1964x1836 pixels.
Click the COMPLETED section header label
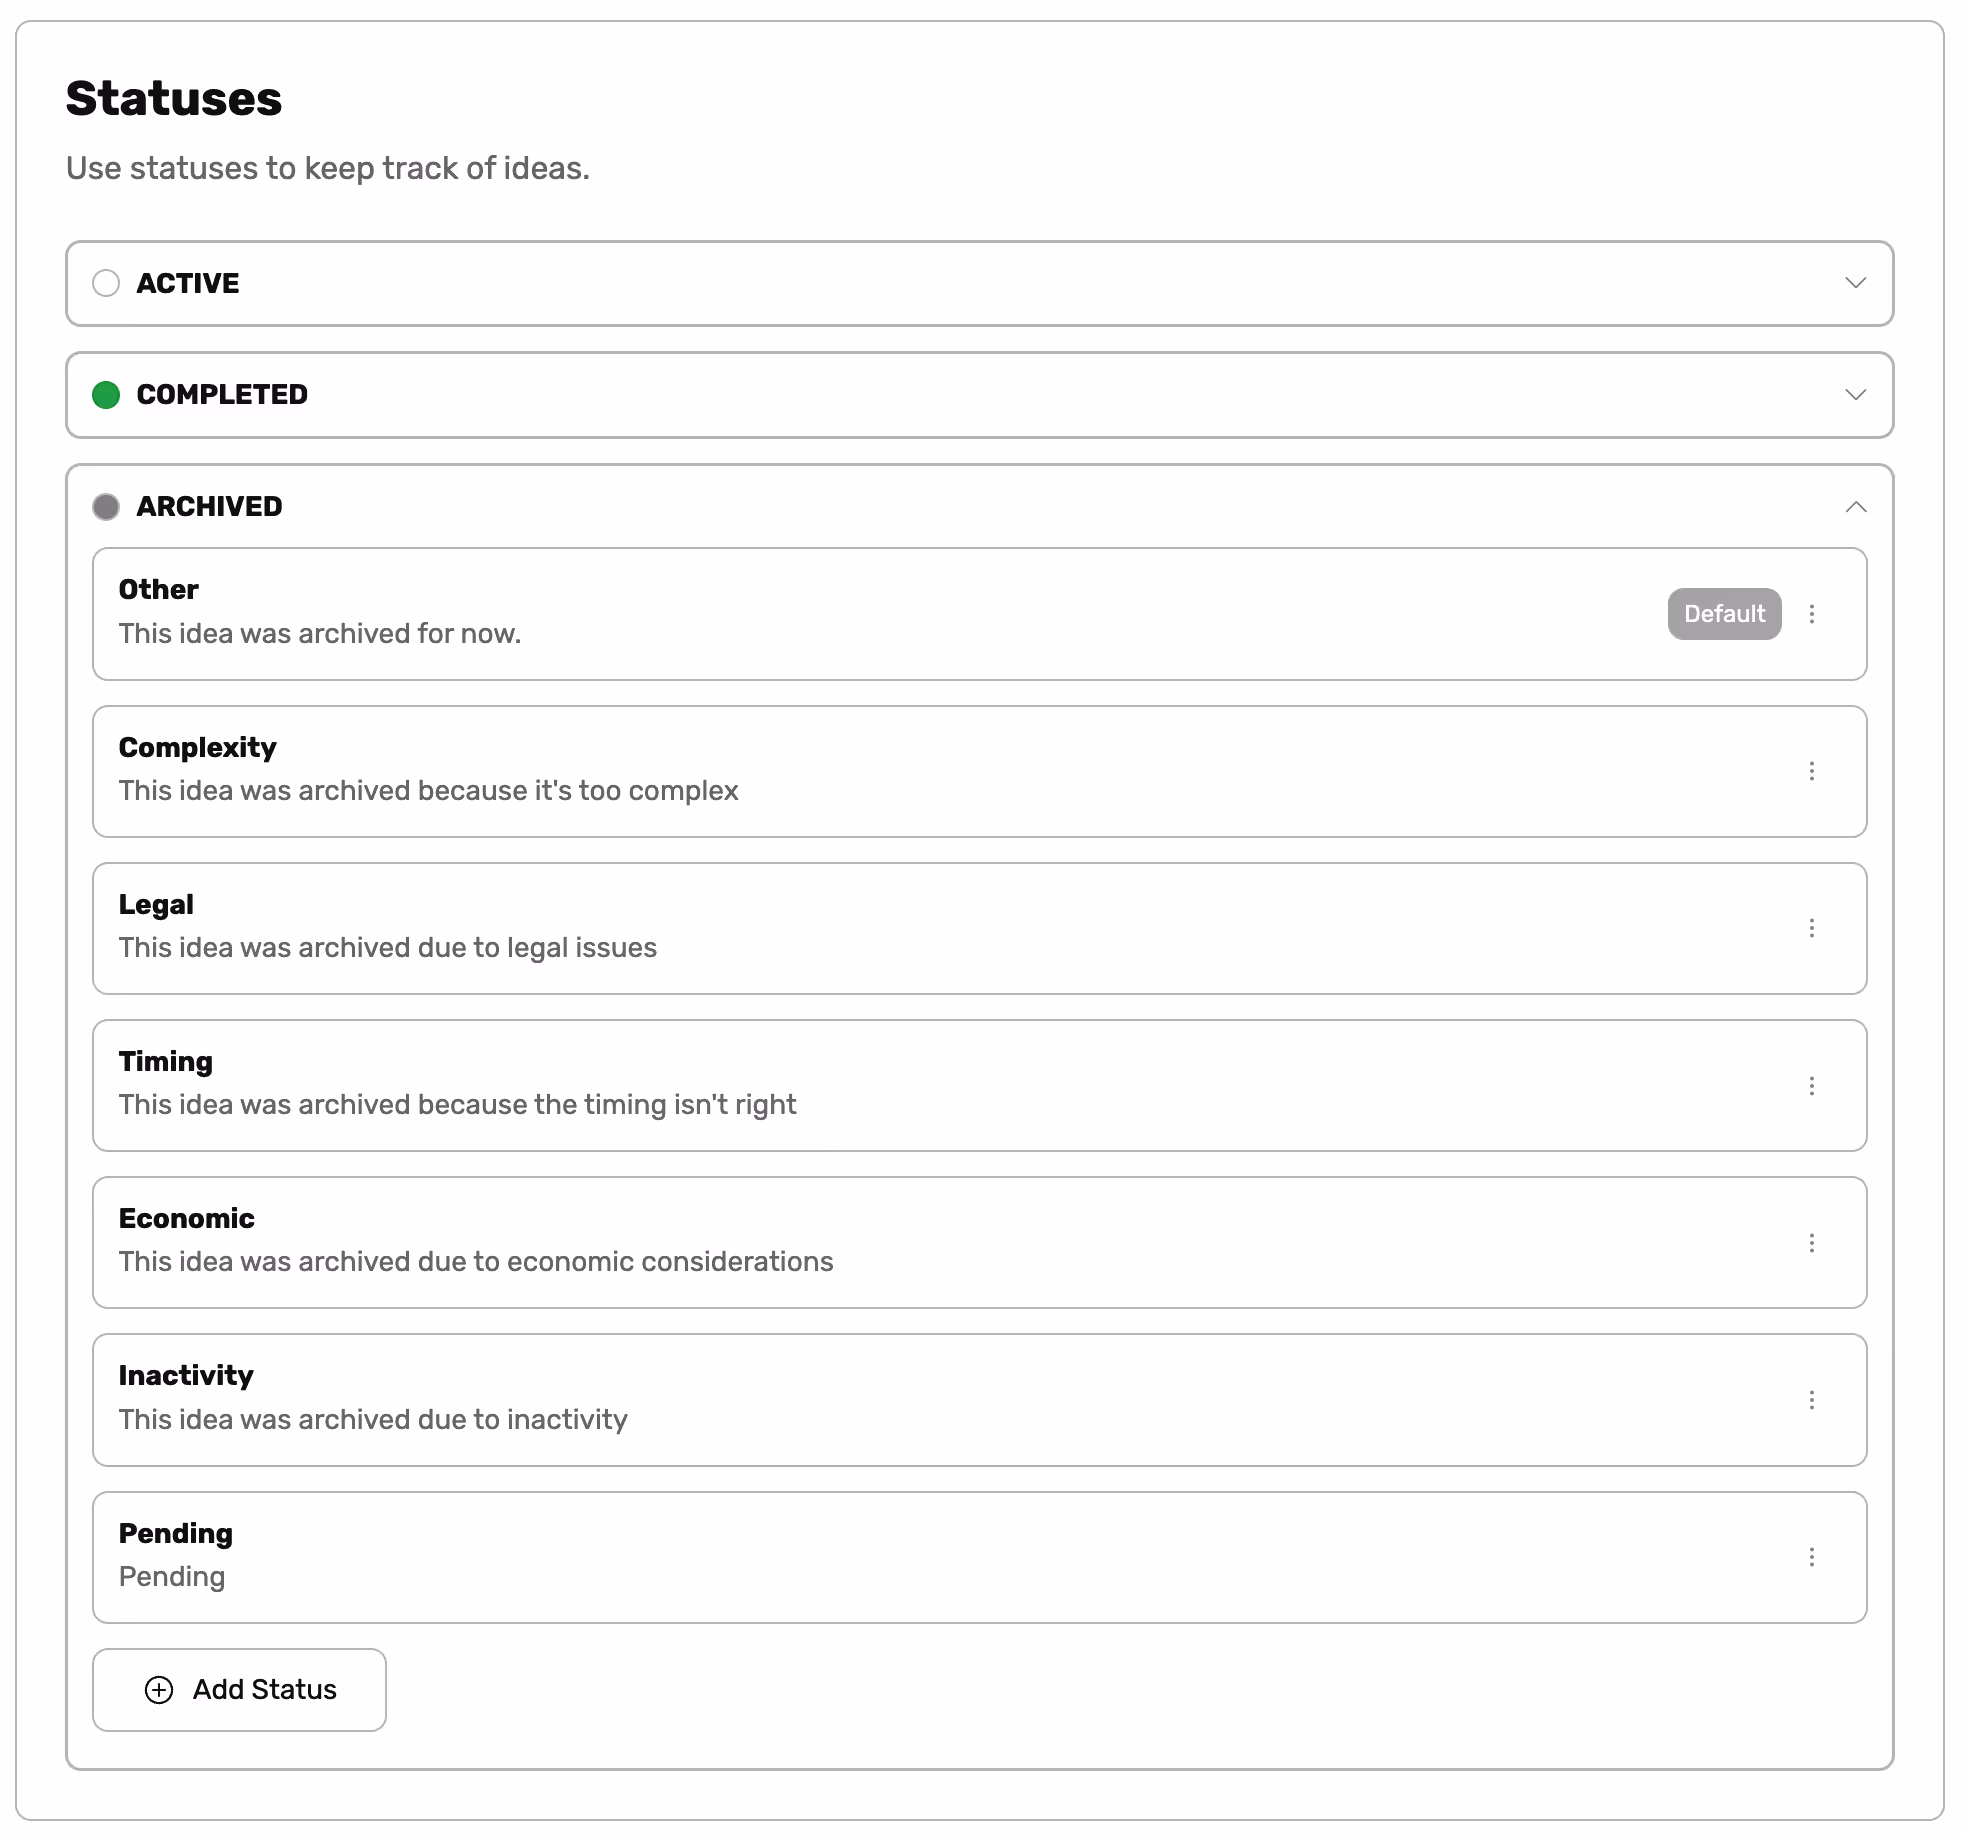(x=222, y=395)
